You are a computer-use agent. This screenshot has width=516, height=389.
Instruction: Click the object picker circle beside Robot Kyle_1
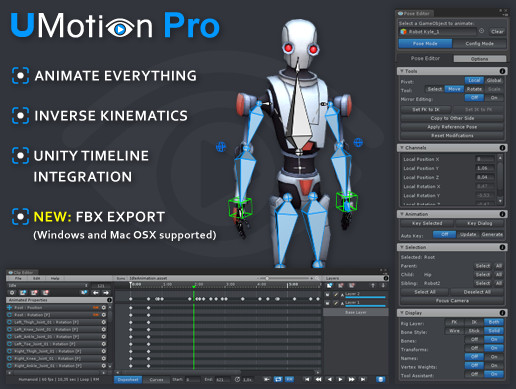[482, 31]
